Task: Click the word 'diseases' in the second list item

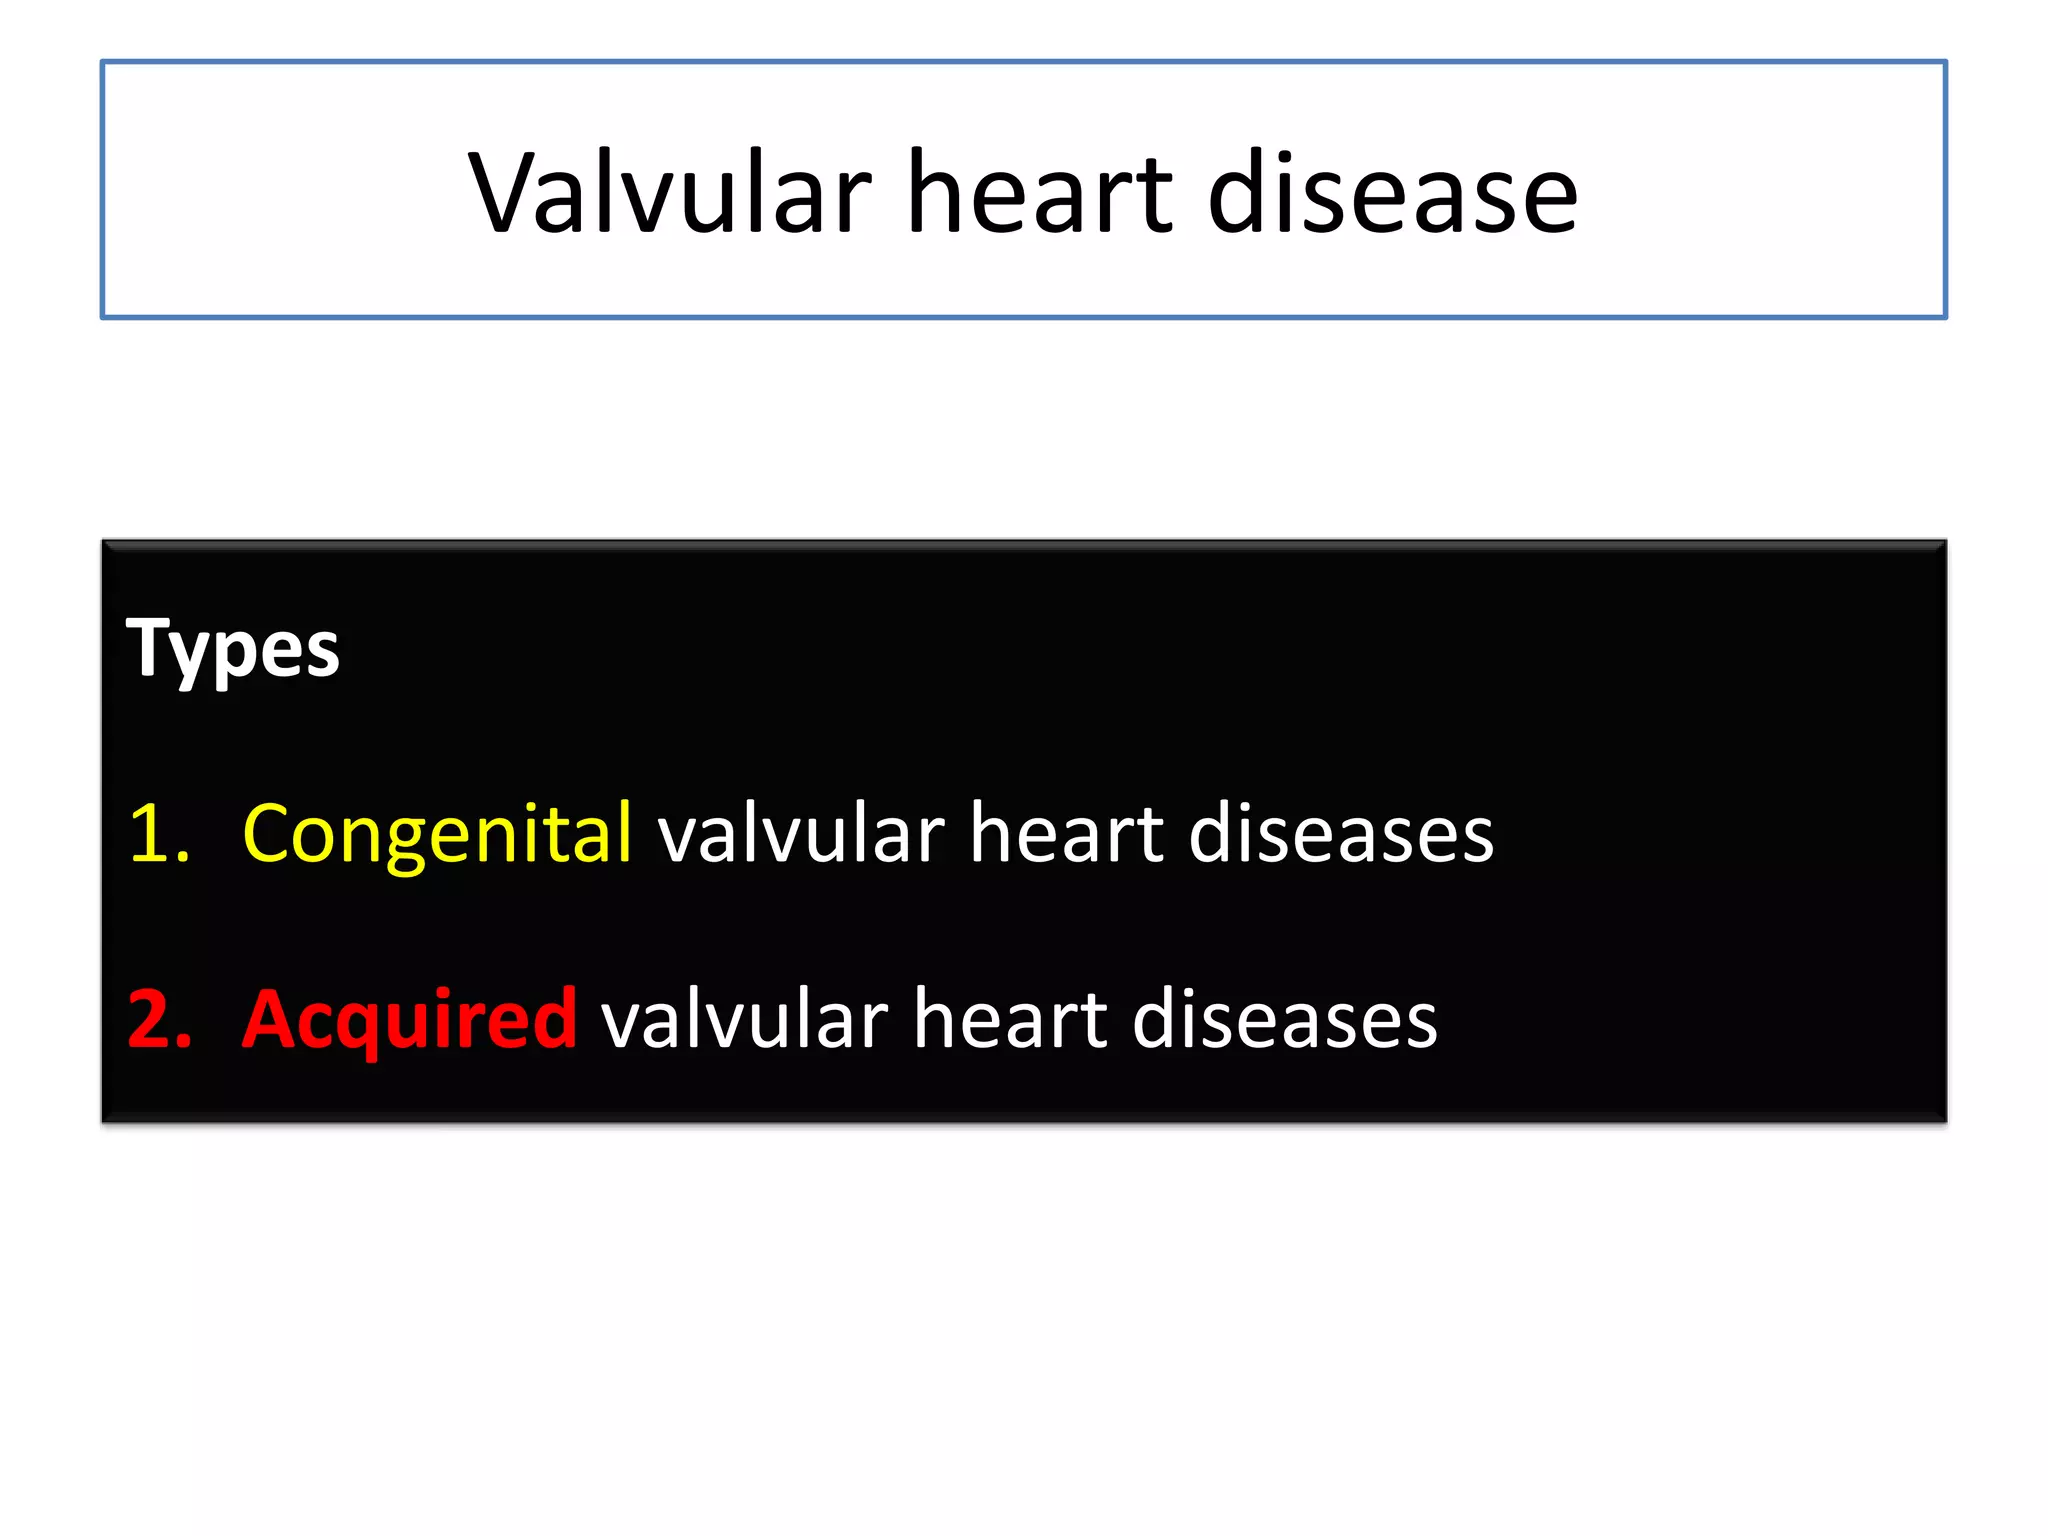Action: point(1285,1019)
